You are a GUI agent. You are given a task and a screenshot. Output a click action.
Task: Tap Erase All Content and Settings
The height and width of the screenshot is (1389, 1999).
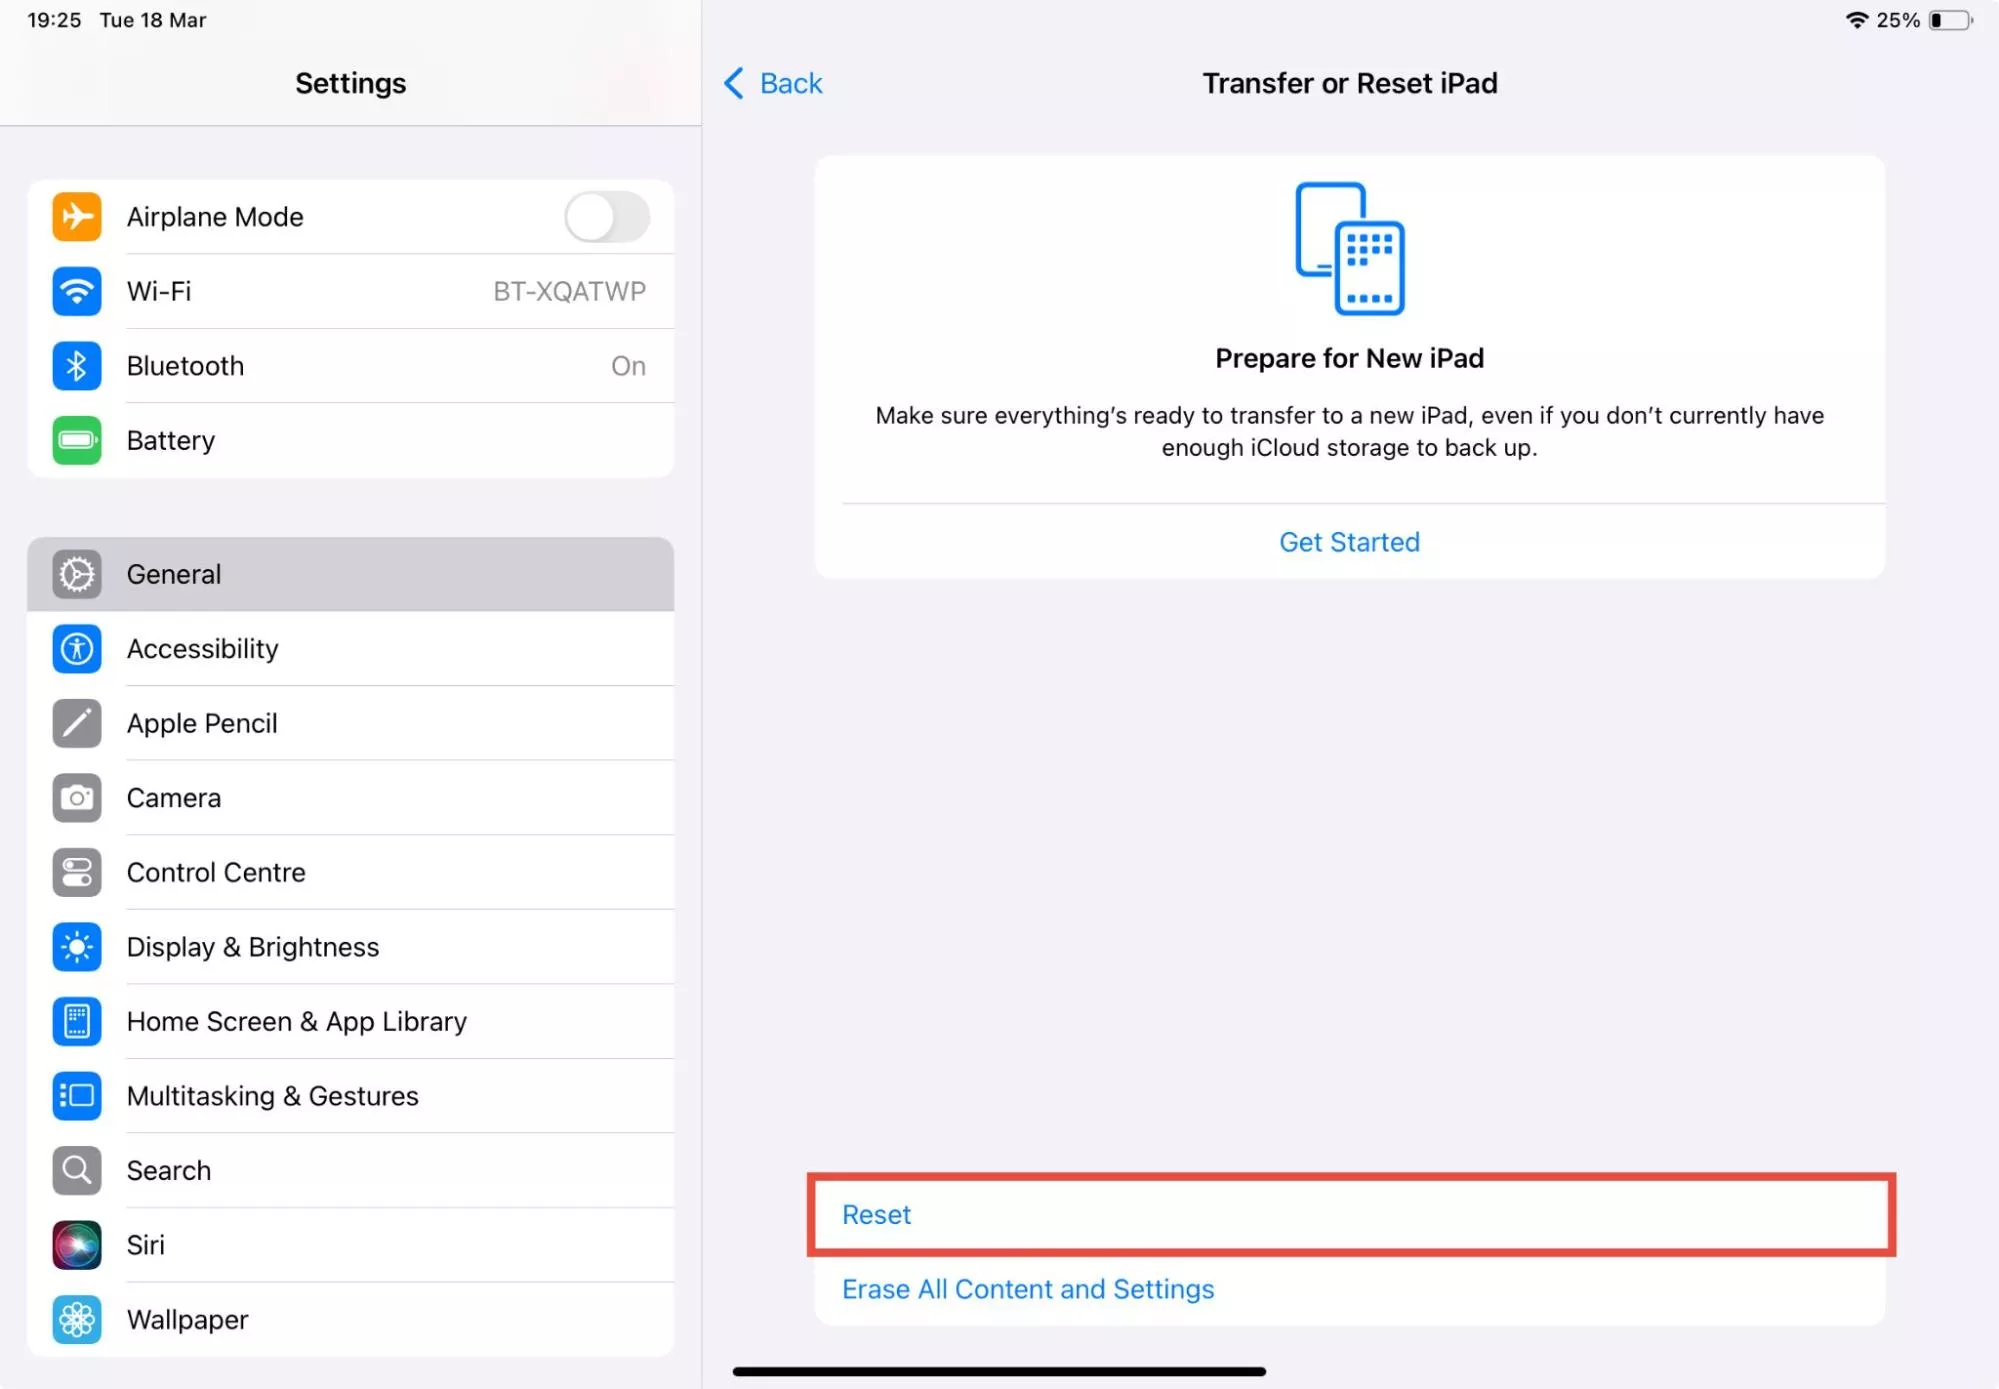click(1028, 1289)
